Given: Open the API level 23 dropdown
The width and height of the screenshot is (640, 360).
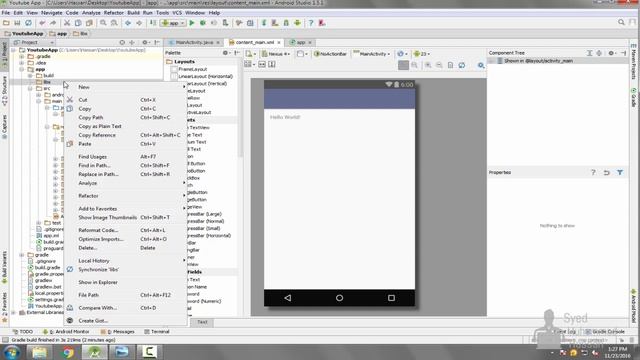Looking at the screenshot, I should coord(422,53).
